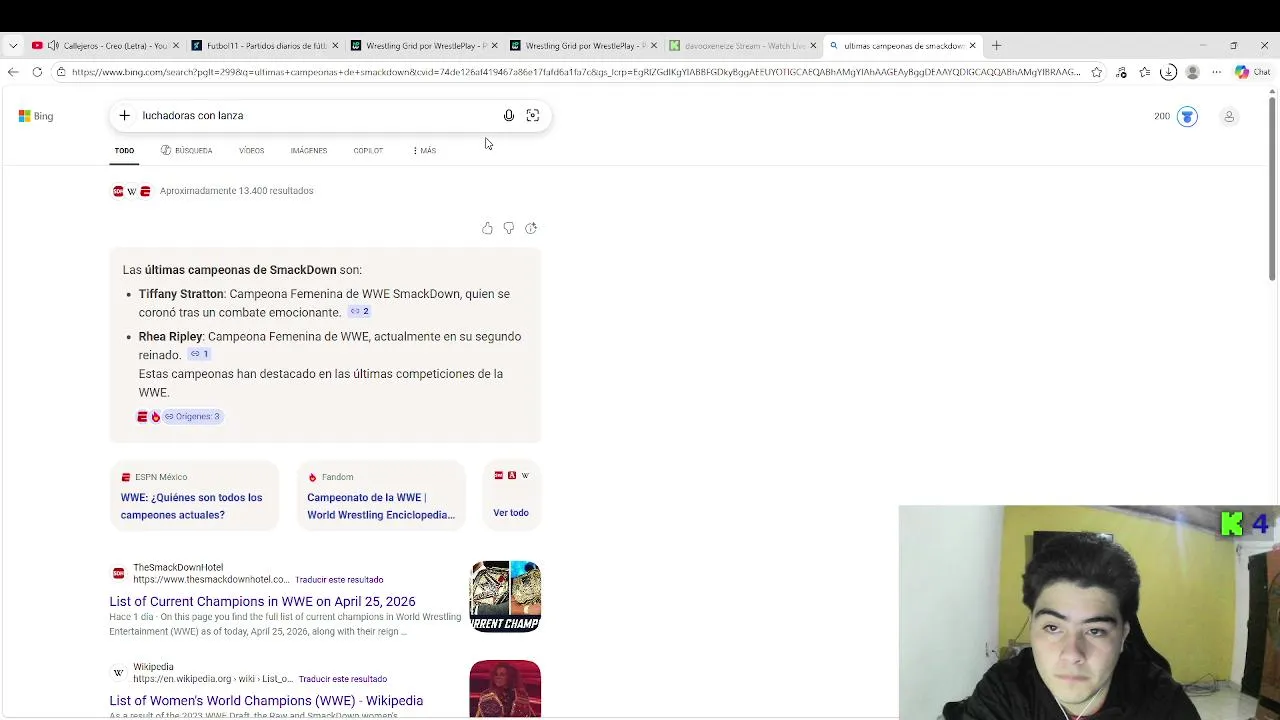Switch to the BÚSQUEDA tab
1280x720 pixels.
[x=186, y=150]
